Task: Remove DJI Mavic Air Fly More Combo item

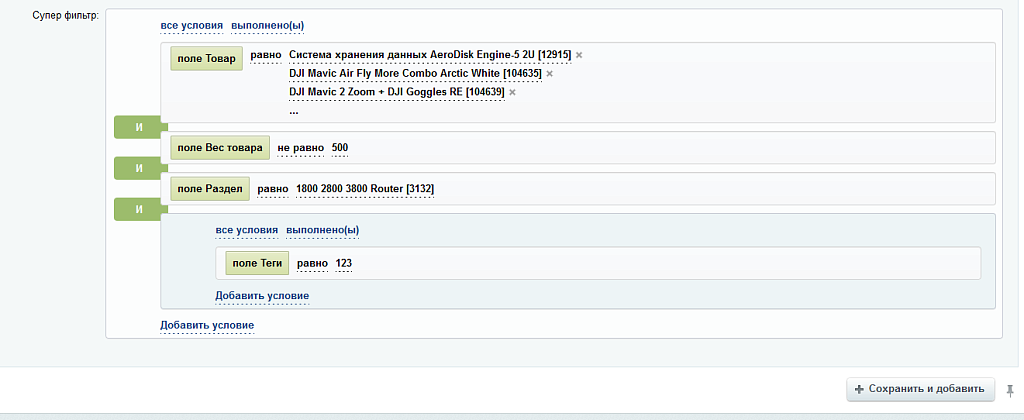Action: tap(549, 74)
